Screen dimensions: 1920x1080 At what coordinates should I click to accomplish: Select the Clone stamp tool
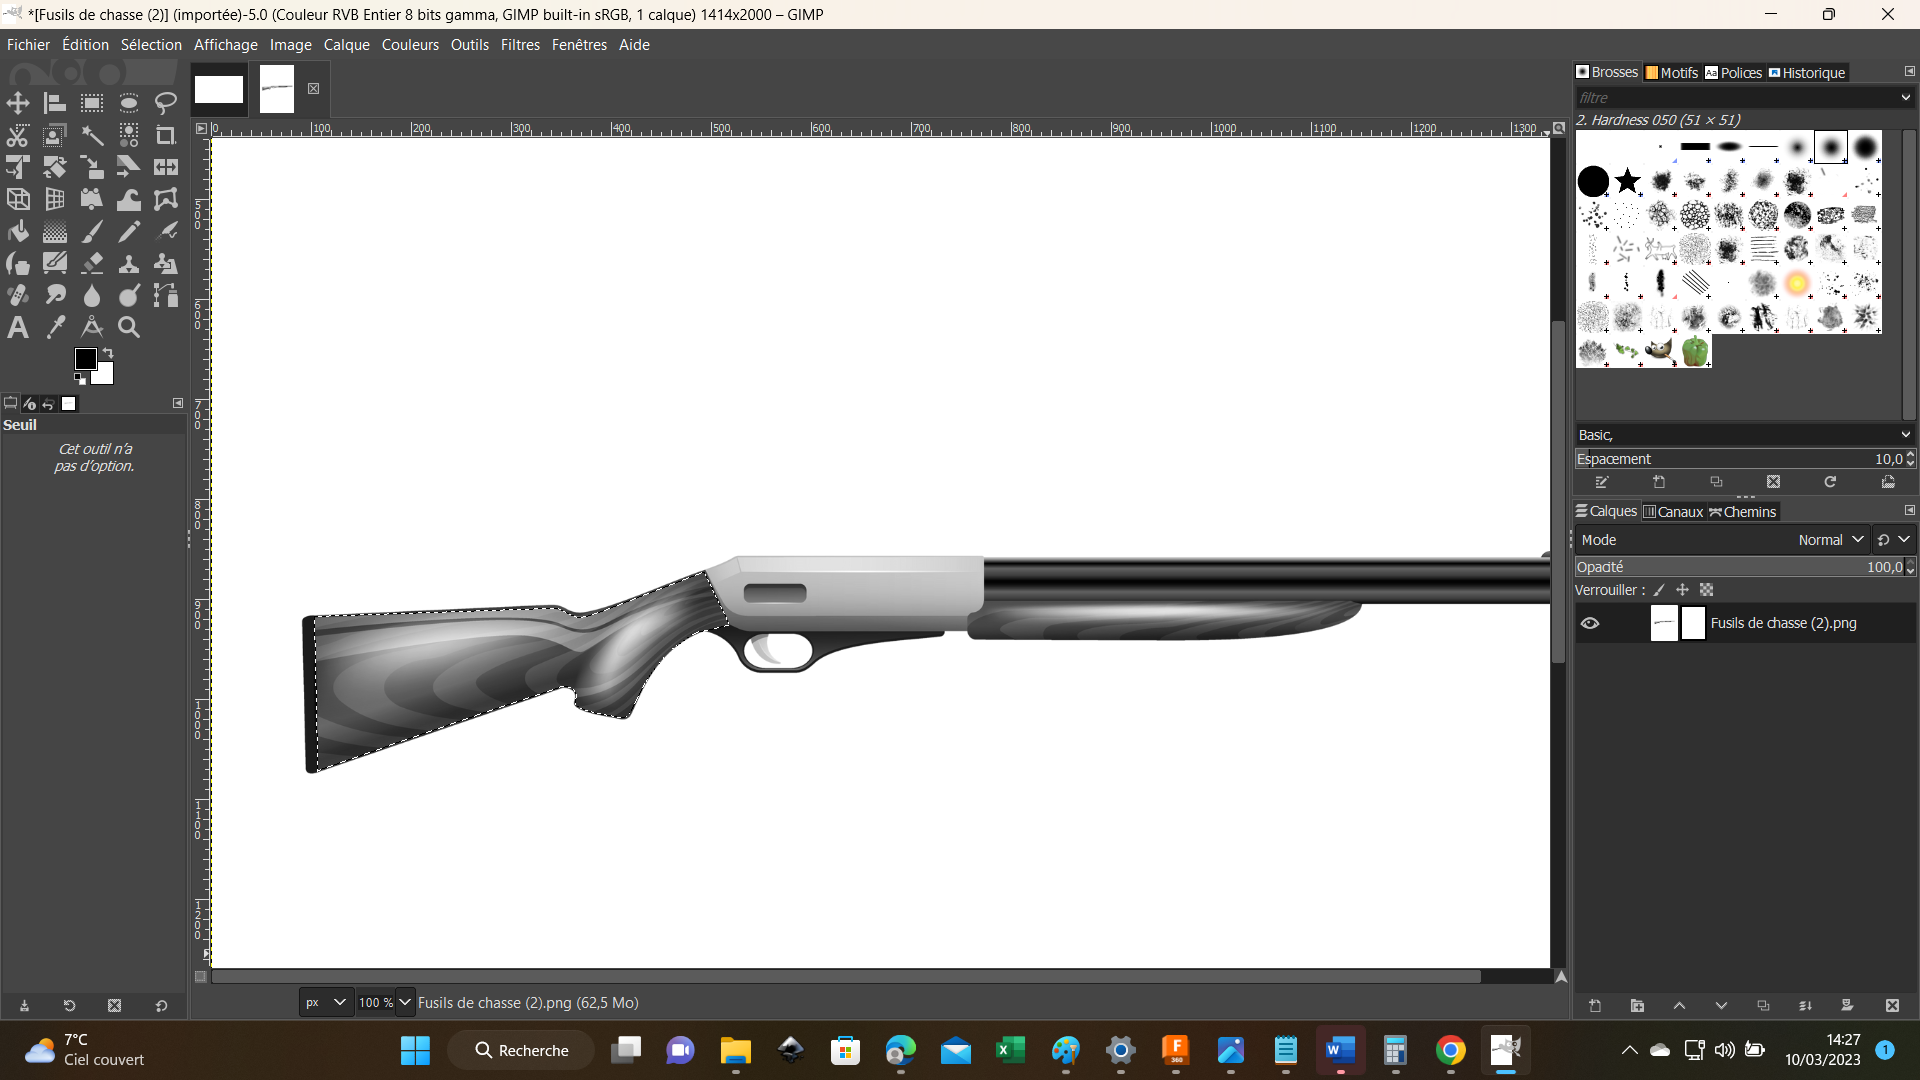coord(129,264)
